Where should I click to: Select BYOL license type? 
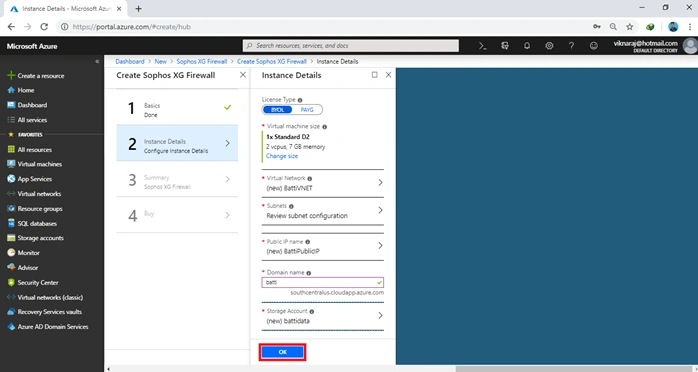[x=277, y=110]
